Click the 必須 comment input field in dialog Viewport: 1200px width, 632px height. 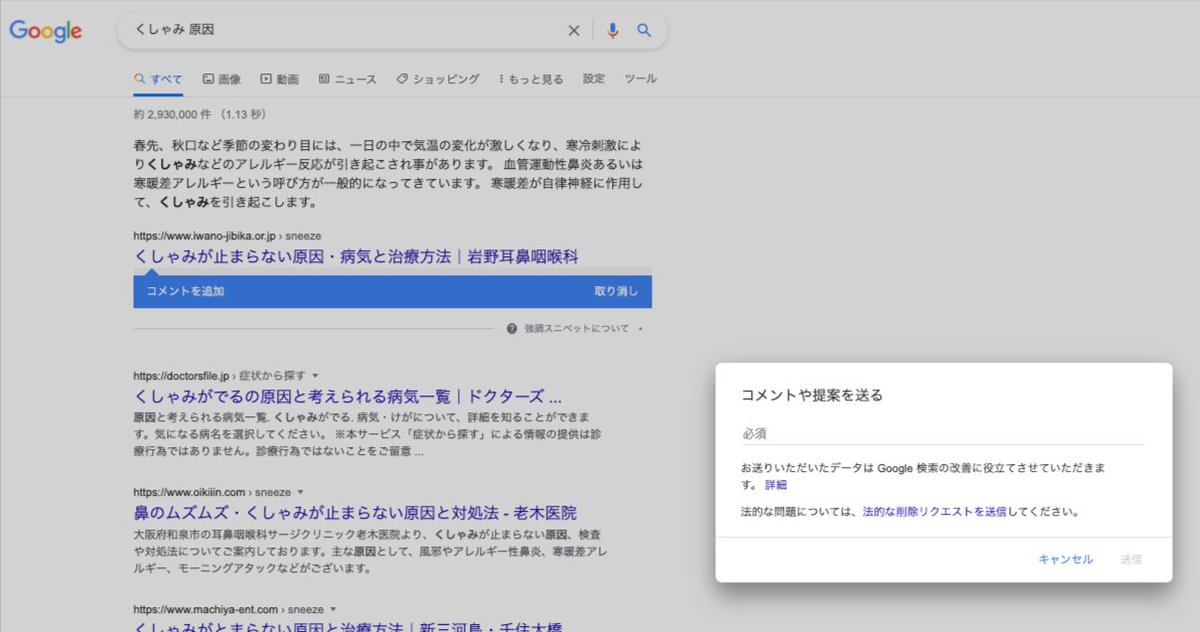coord(943,434)
